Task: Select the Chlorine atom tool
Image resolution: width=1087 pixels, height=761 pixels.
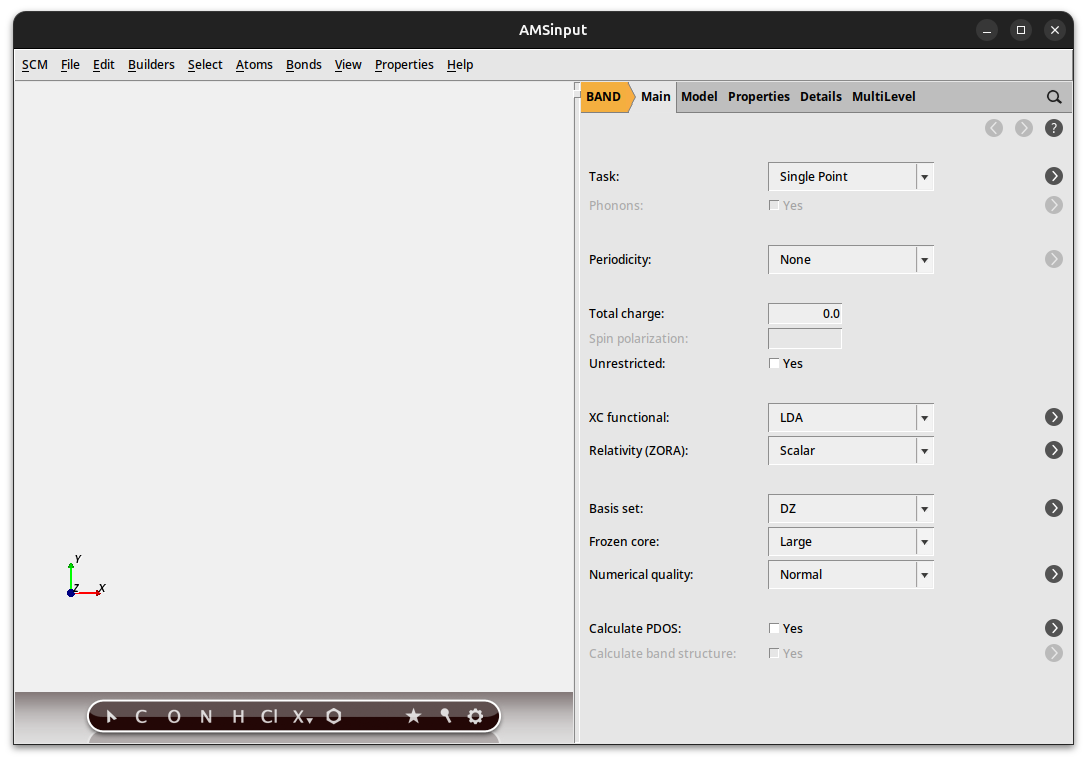Action: pos(268,716)
